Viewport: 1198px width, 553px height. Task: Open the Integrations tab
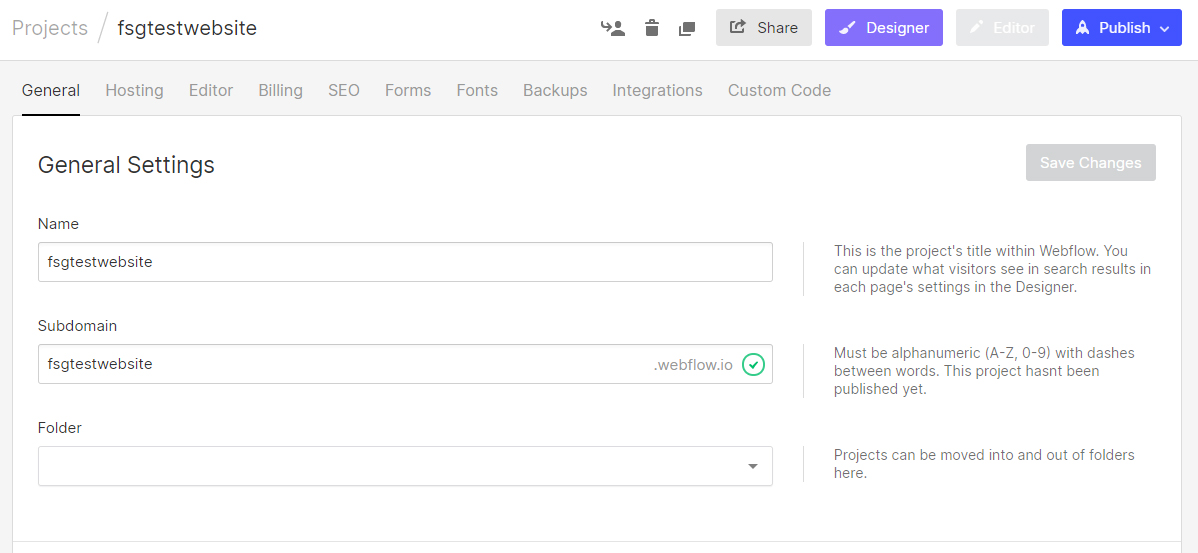coord(657,90)
